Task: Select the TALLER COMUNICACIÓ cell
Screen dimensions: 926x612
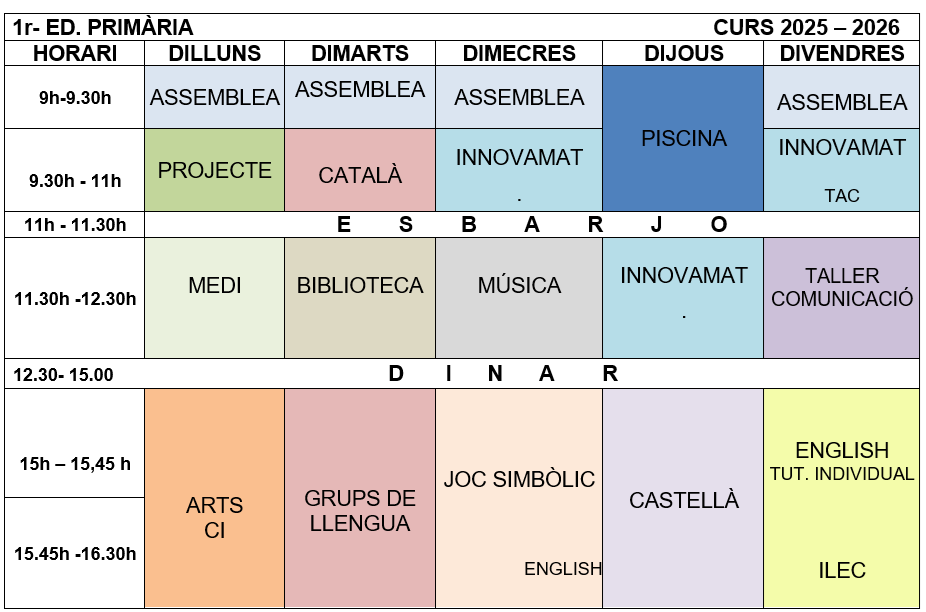Action: (x=842, y=287)
